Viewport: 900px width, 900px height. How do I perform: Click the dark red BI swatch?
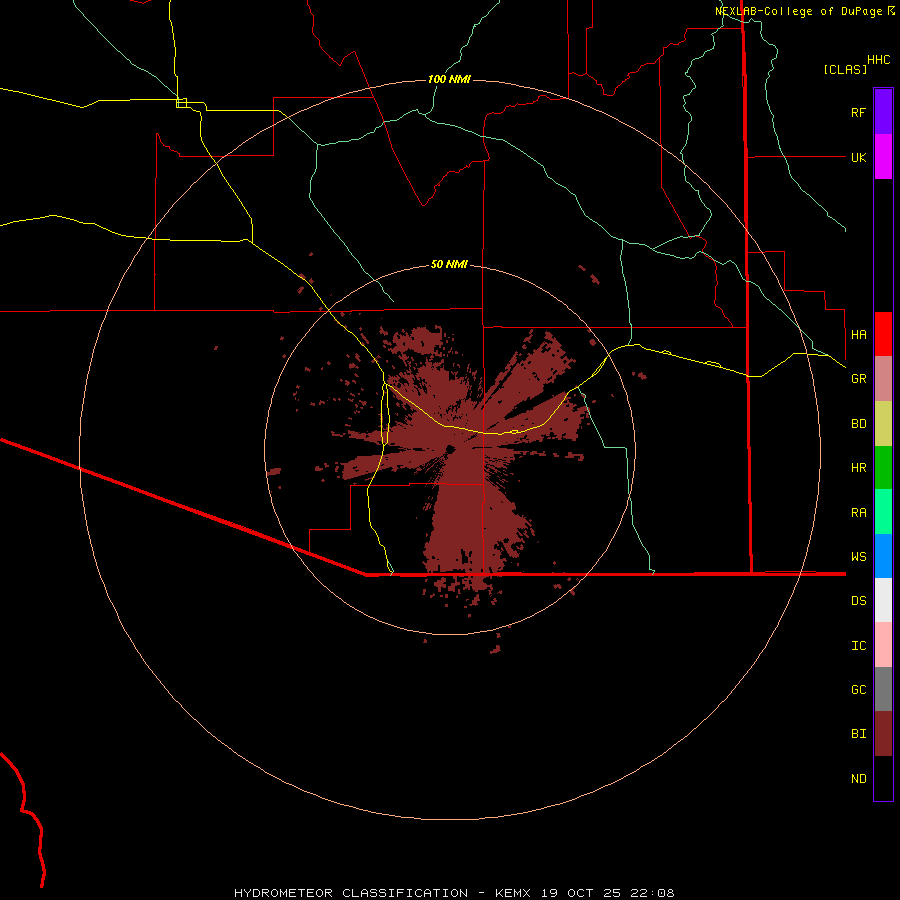pyautogui.click(x=883, y=734)
